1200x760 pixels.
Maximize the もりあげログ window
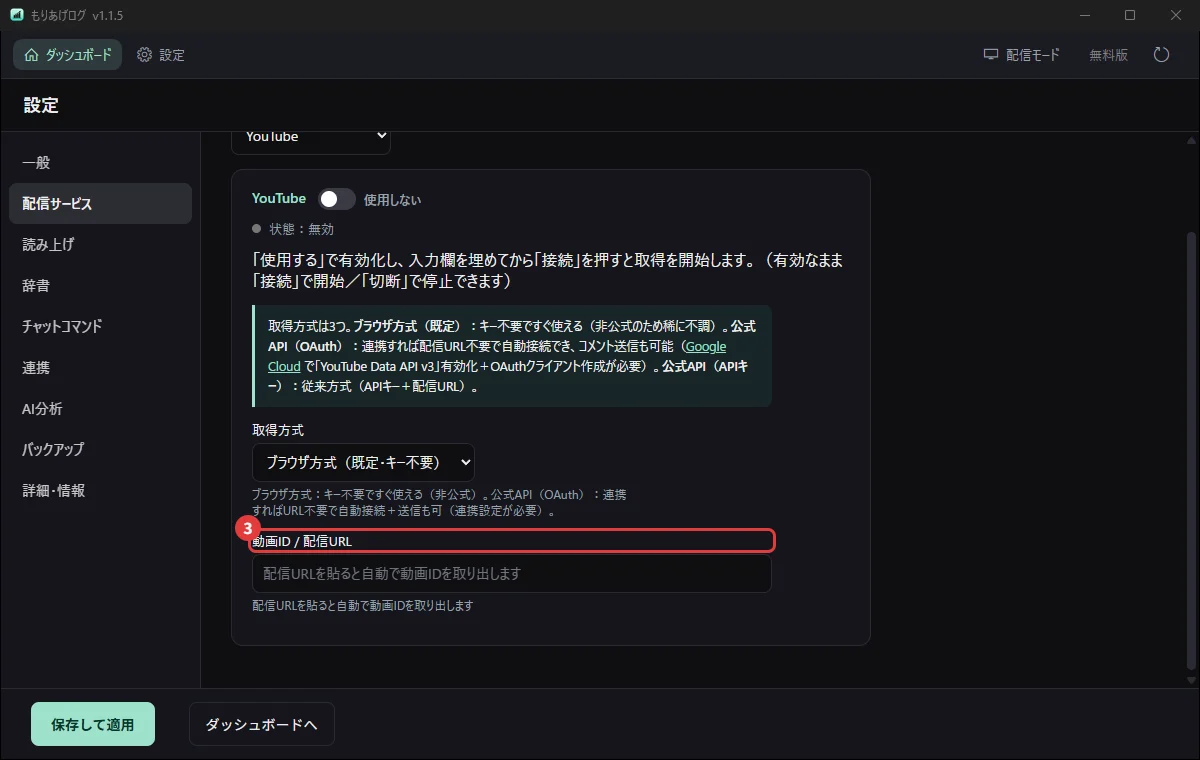point(1130,15)
